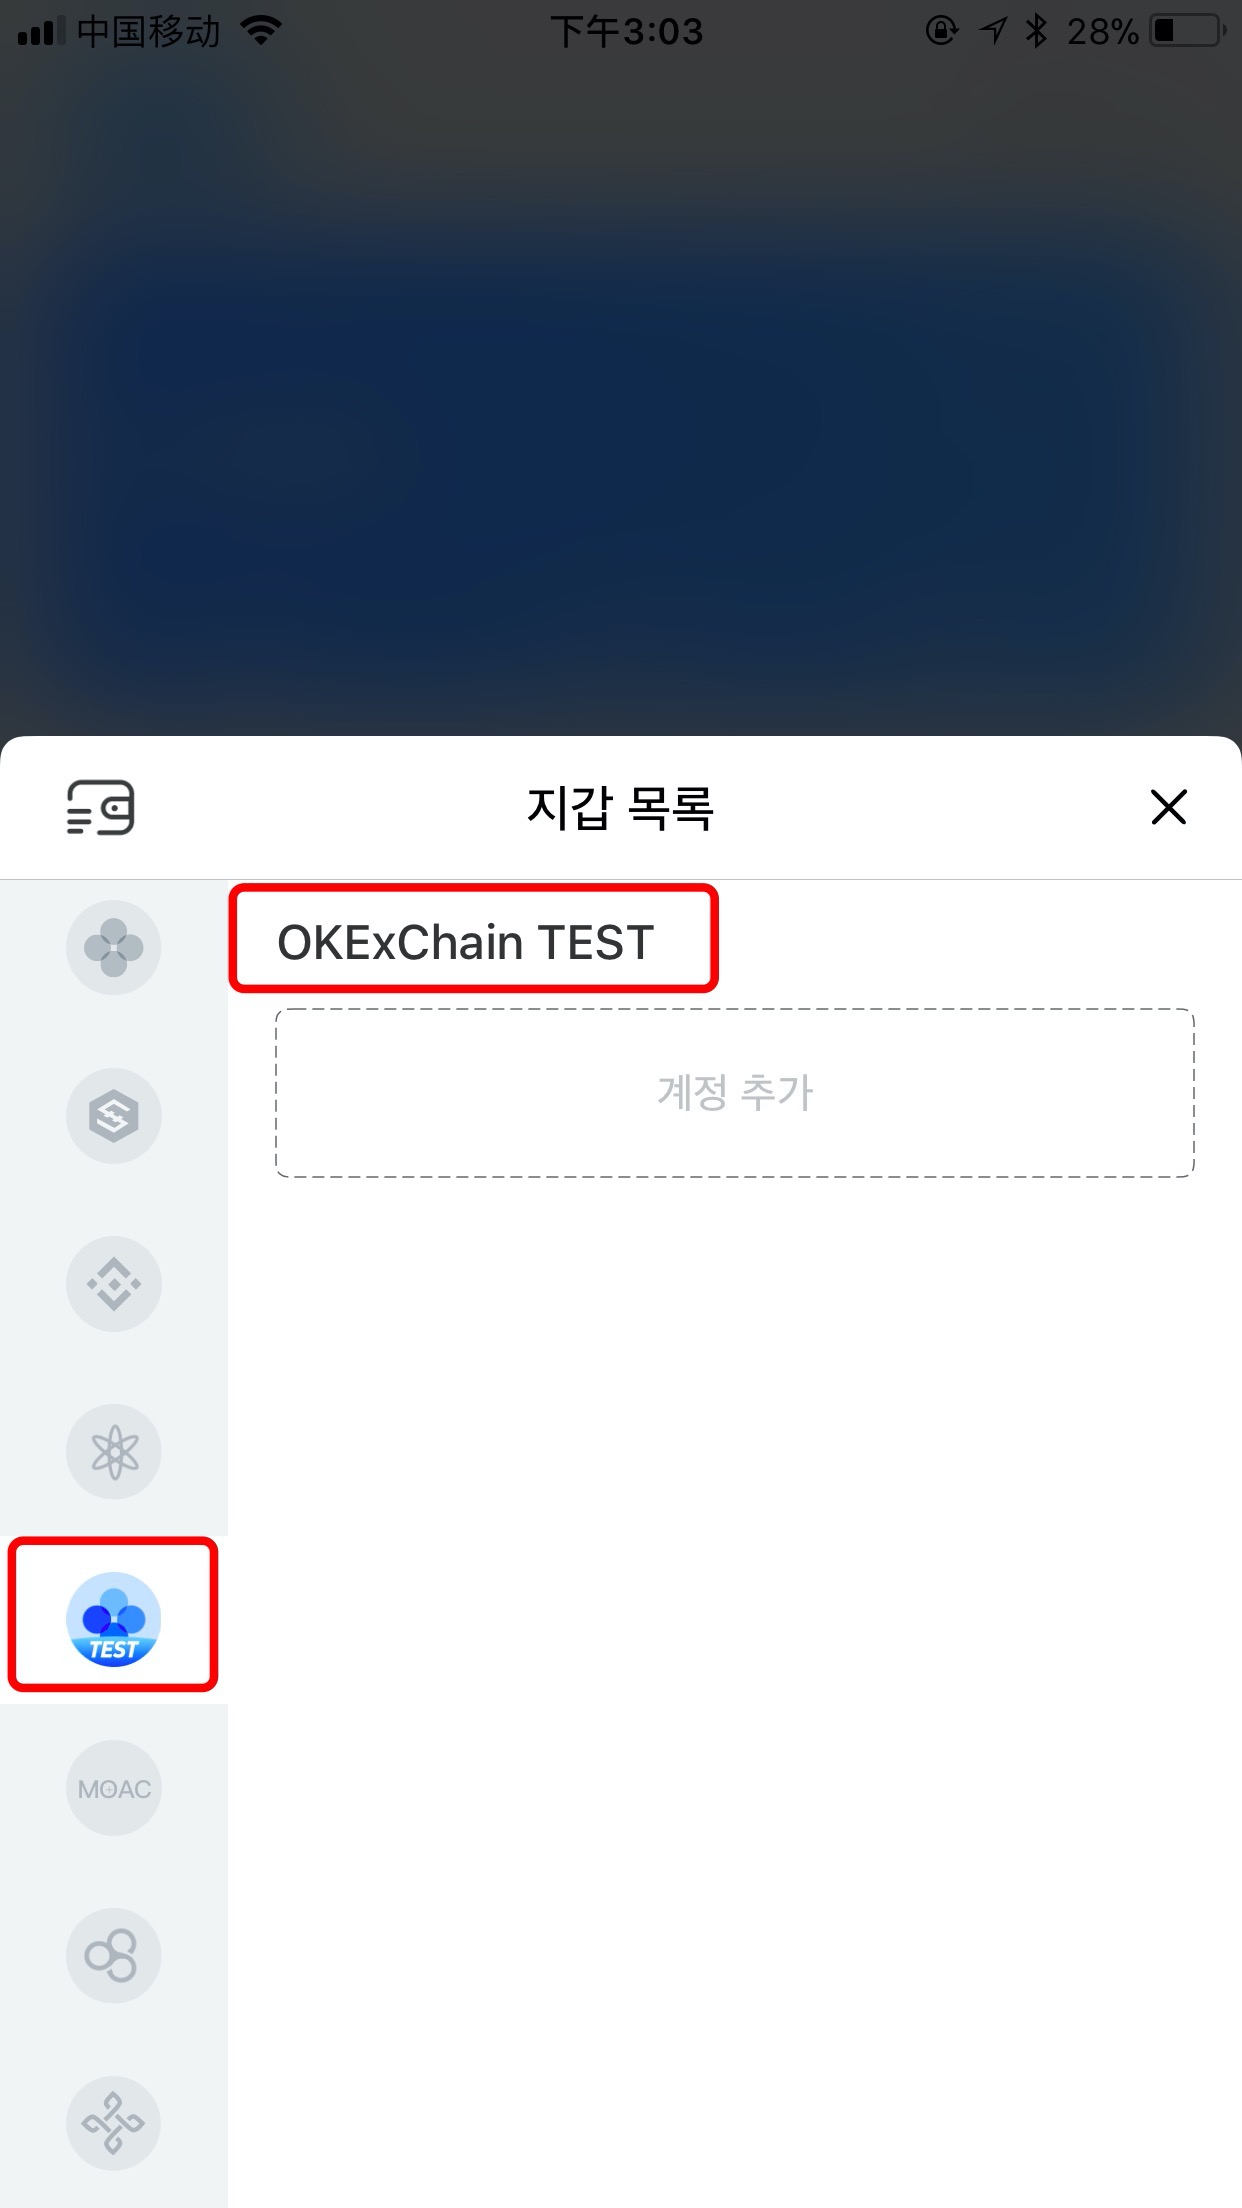This screenshot has width=1242, height=2208.
Task: Tap the rotation lock status icon
Action: pos(941,31)
